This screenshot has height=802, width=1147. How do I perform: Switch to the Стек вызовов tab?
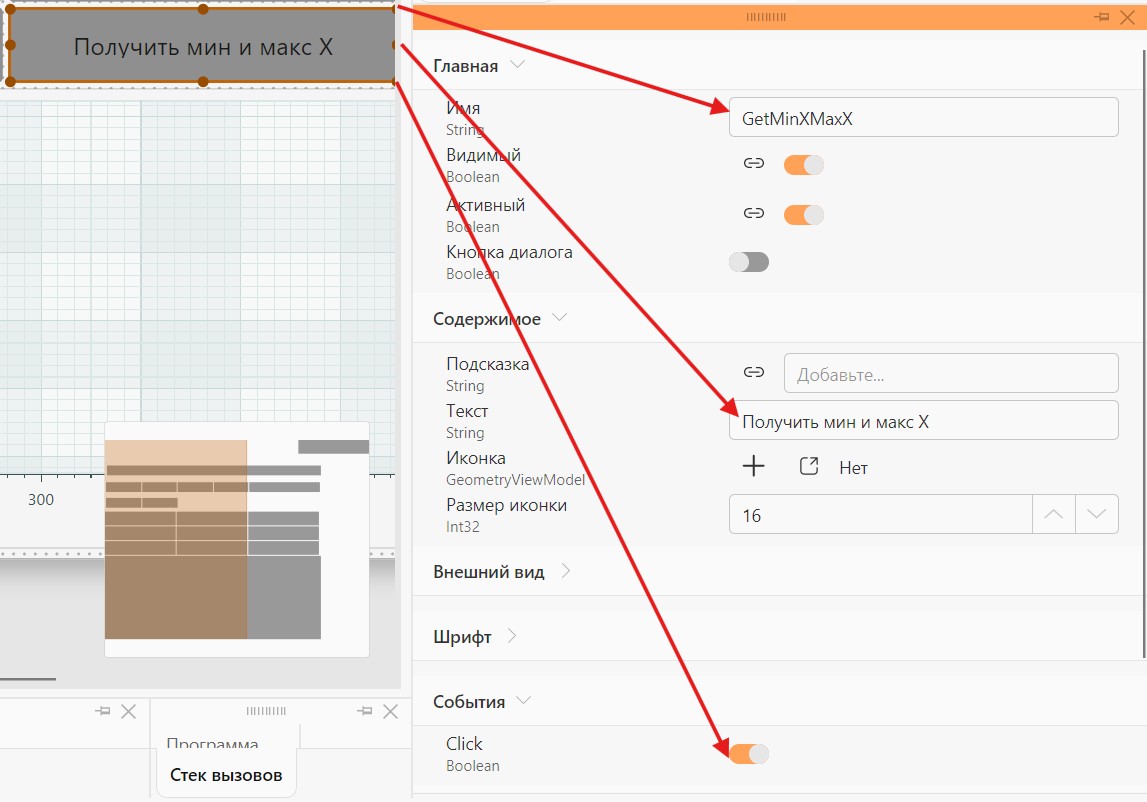226,775
